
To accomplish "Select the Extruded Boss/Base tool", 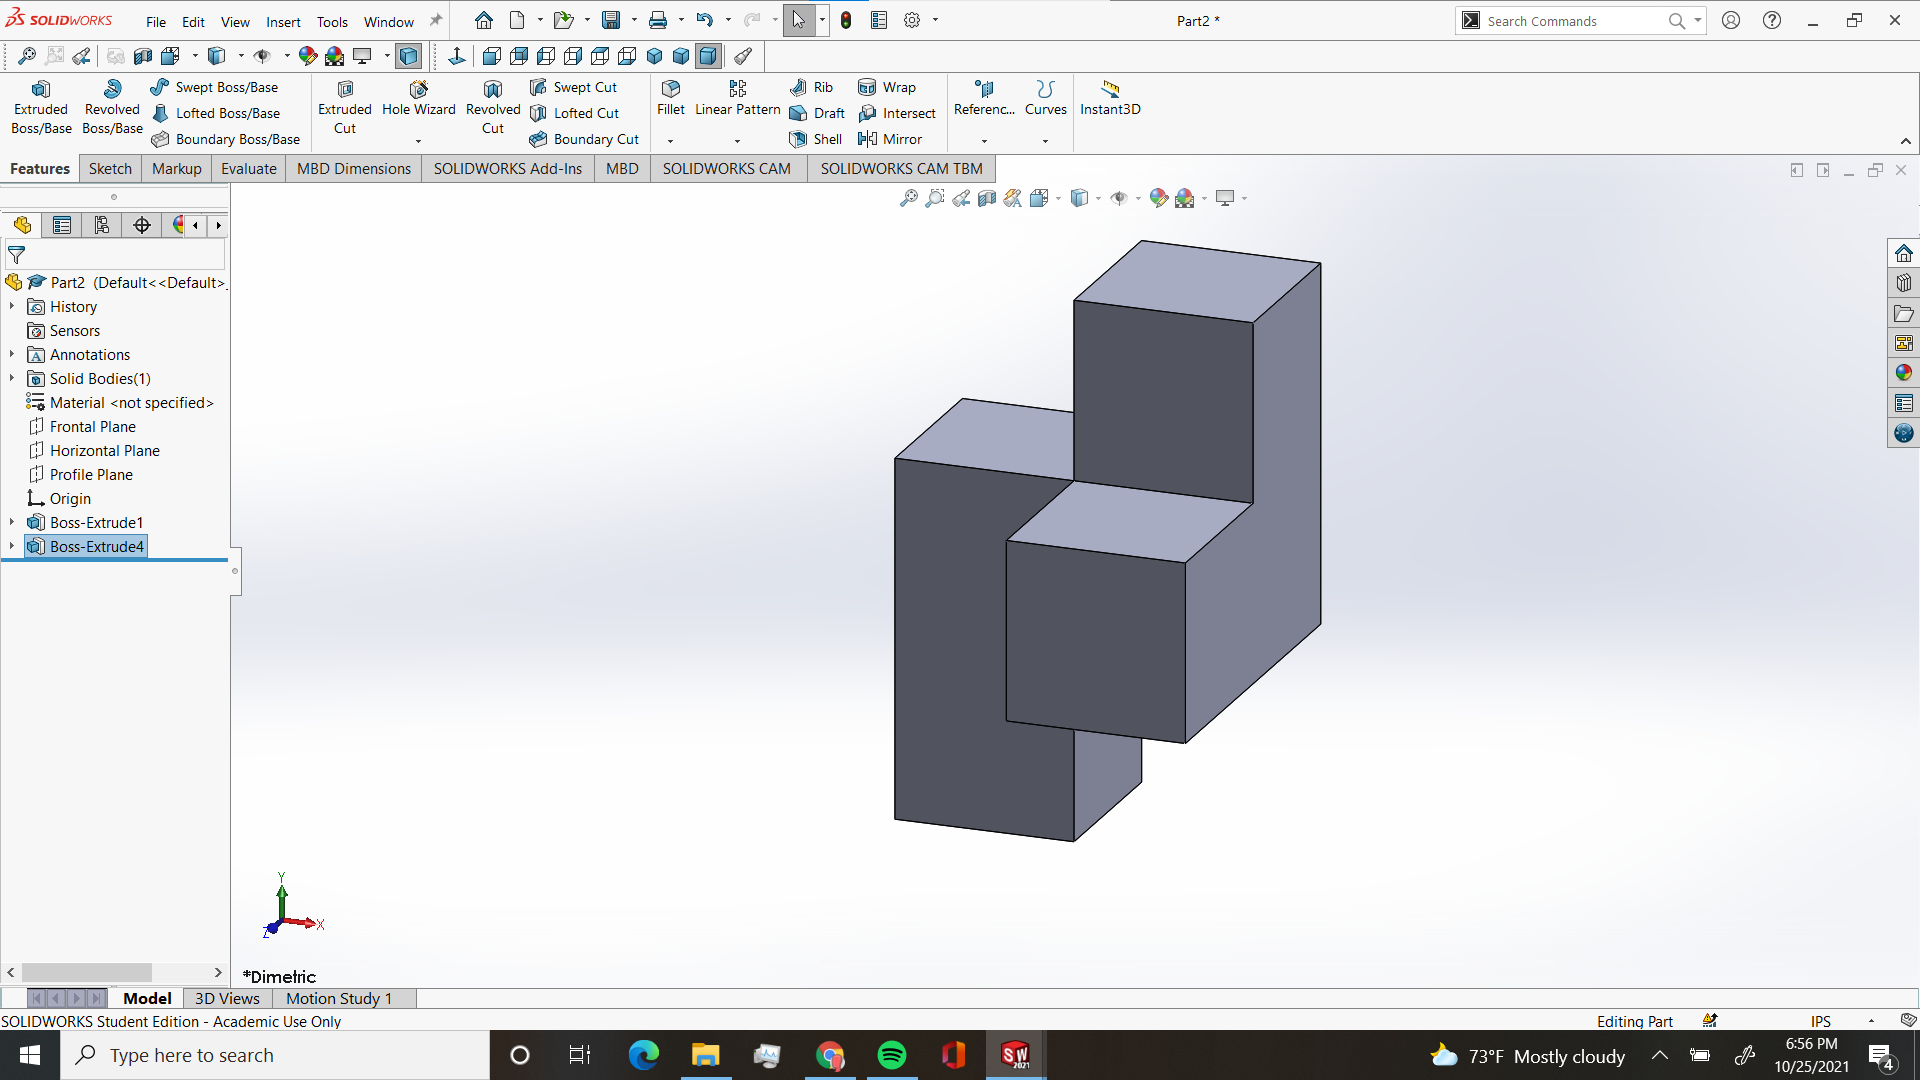I will click(40, 105).
